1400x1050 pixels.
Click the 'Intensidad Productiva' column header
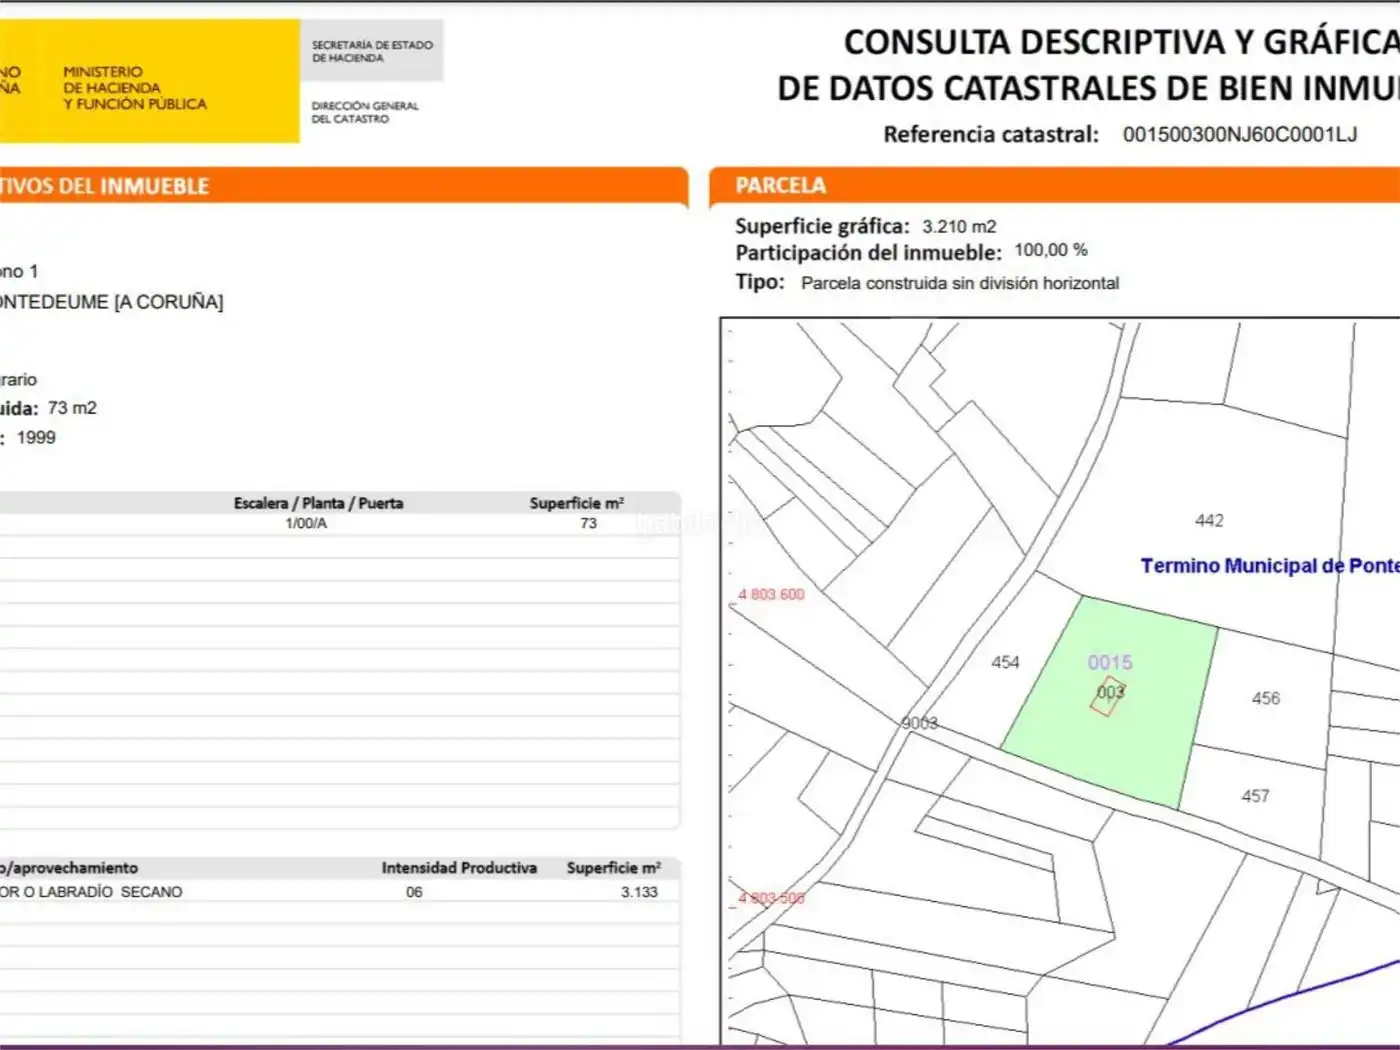(459, 868)
